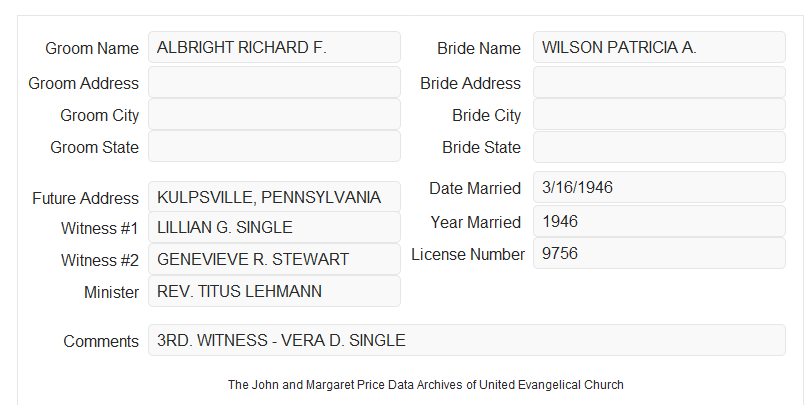
Task: Click the Groom Name label
Action: pyautogui.click(x=92, y=48)
